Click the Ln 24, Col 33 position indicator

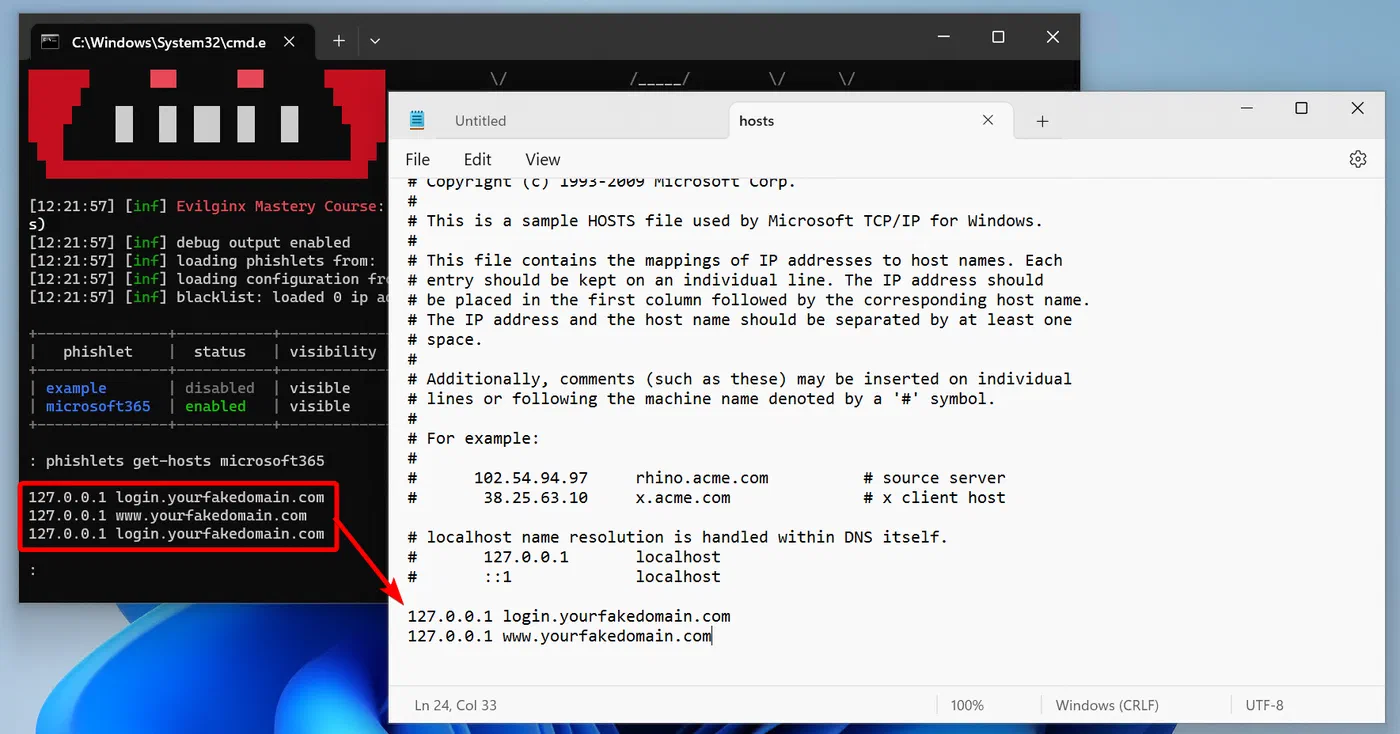456,705
